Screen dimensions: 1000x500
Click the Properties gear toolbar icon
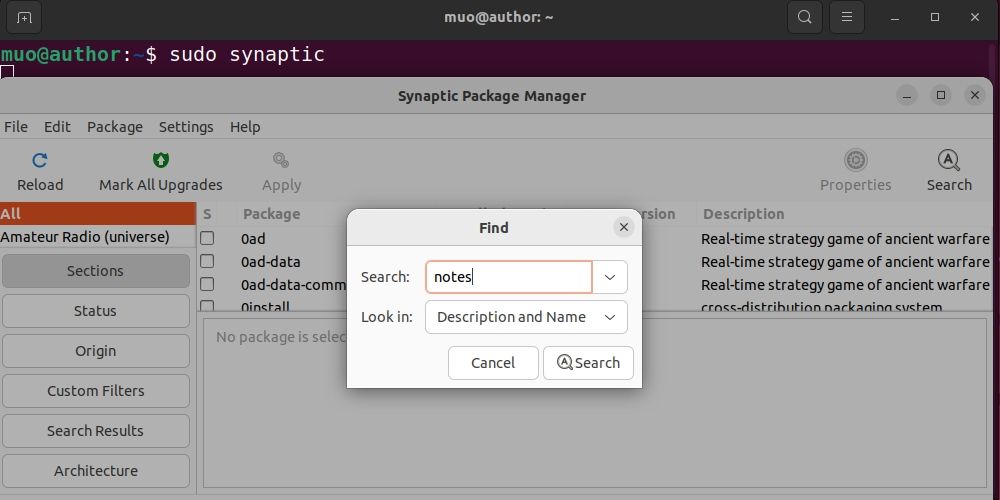[855, 160]
